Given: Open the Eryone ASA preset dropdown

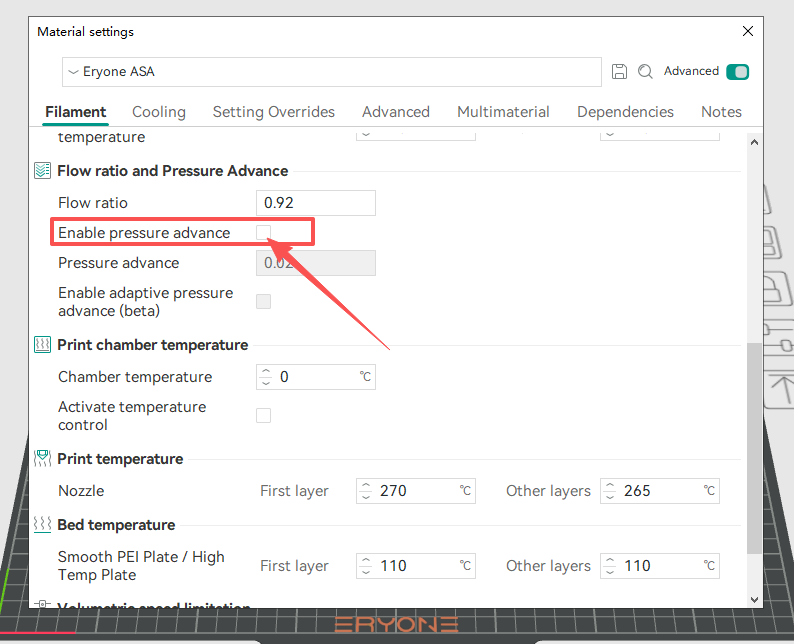Looking at the screenshot, I should (x=330, y=72).
